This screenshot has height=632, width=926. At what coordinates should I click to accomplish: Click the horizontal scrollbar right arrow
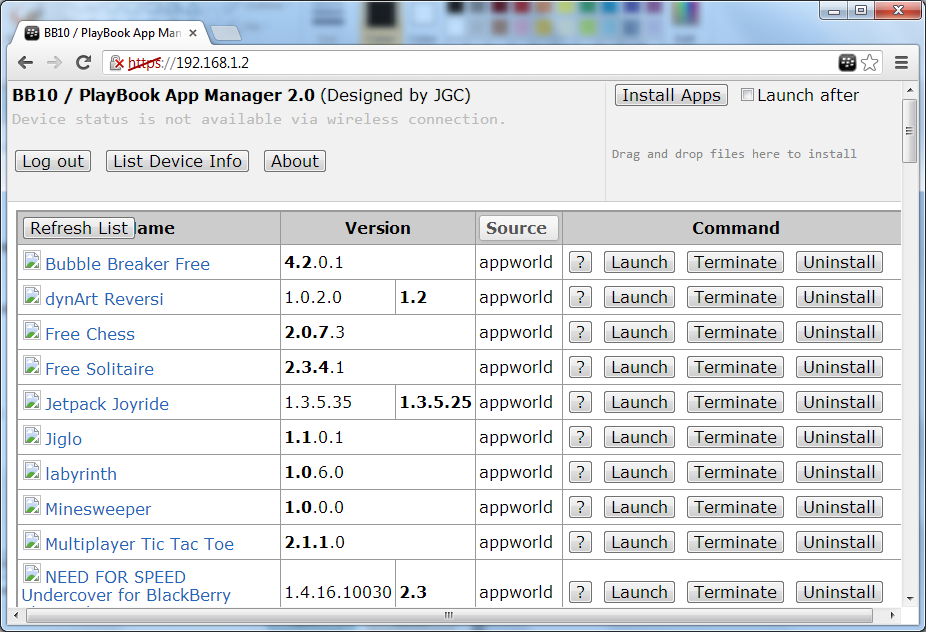tap(892, 615)
